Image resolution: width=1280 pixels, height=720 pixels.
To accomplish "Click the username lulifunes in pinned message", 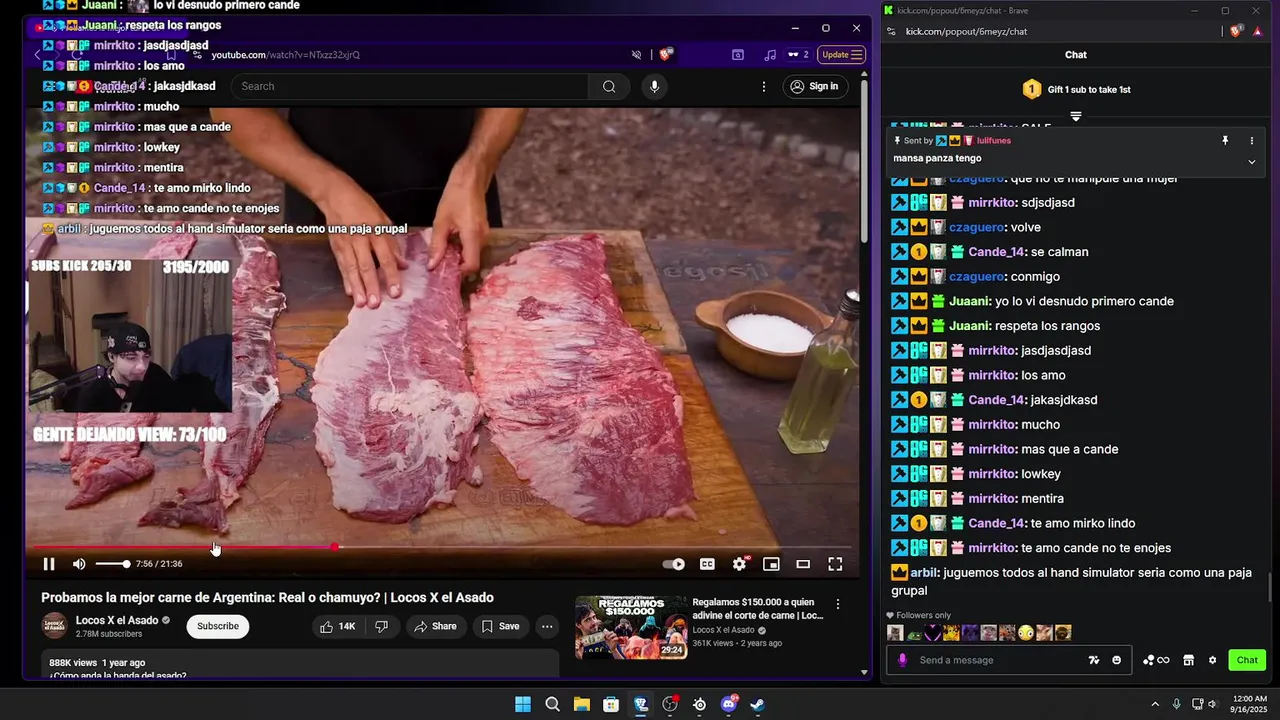I will point(993,141).
